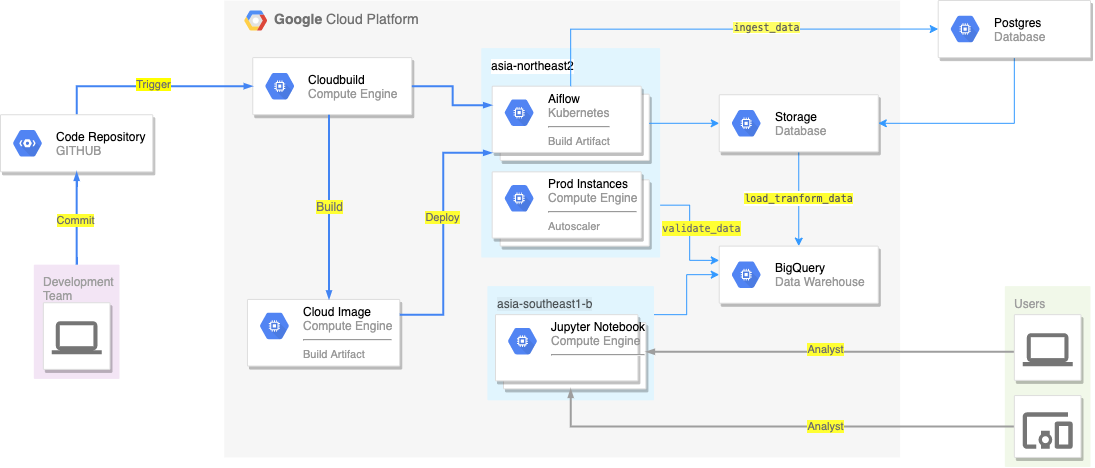Viewport: 1095px width, 468px height.
Task: Click the Analyst label pointing to the tablet
Action: coord(825,426)
